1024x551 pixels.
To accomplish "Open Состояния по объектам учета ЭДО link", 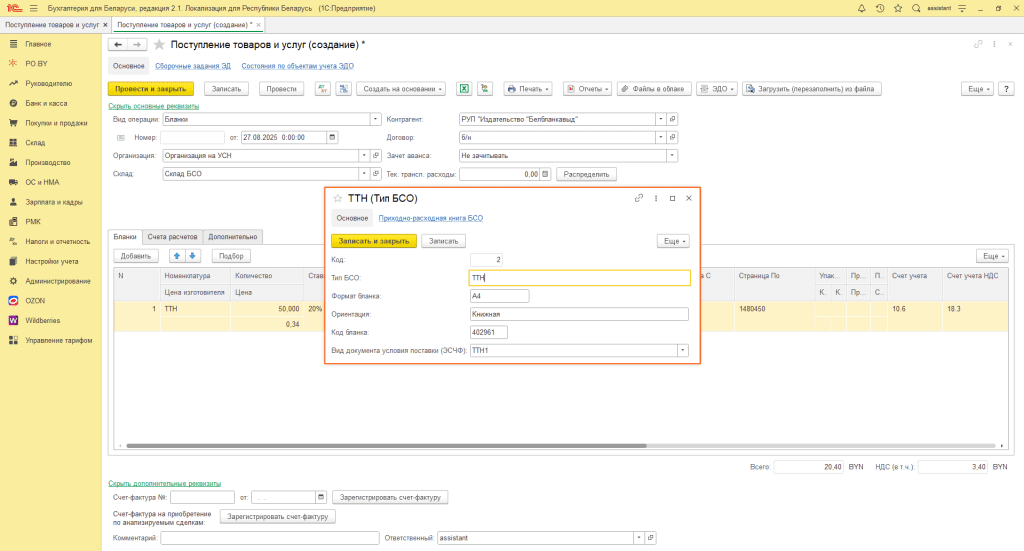I will tap(298, 66).
